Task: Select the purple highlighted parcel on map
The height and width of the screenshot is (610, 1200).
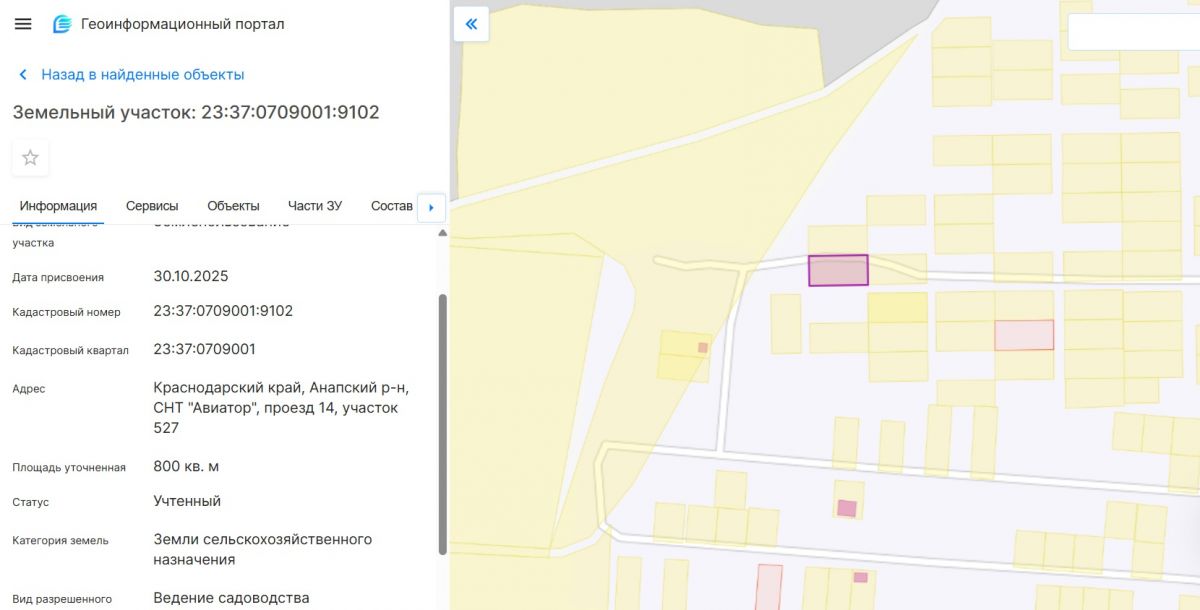Action: click(x=838, y=271)
